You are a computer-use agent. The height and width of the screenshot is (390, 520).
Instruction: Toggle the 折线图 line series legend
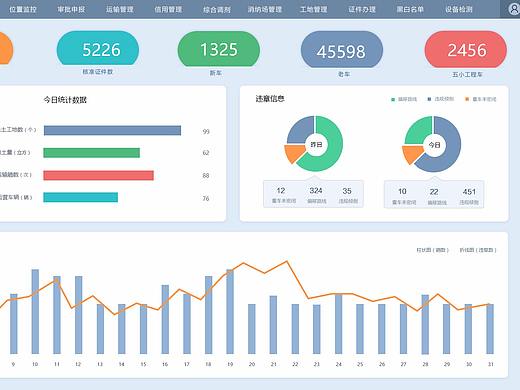(478, 250)
